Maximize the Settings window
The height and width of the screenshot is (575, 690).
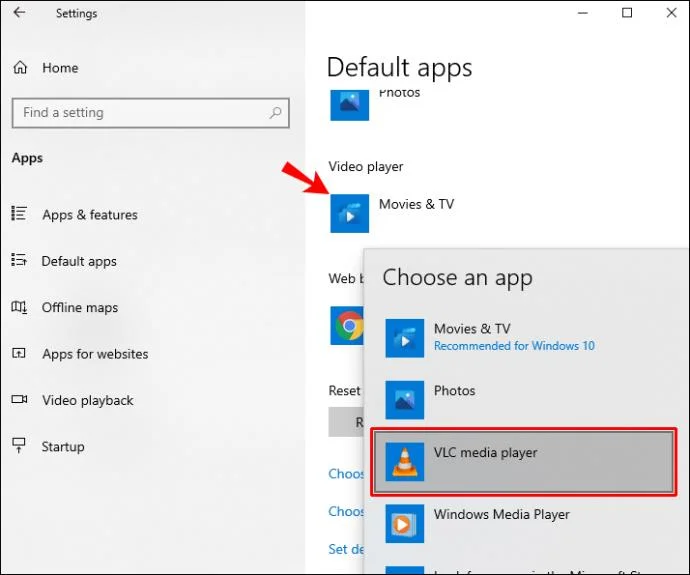627,13
